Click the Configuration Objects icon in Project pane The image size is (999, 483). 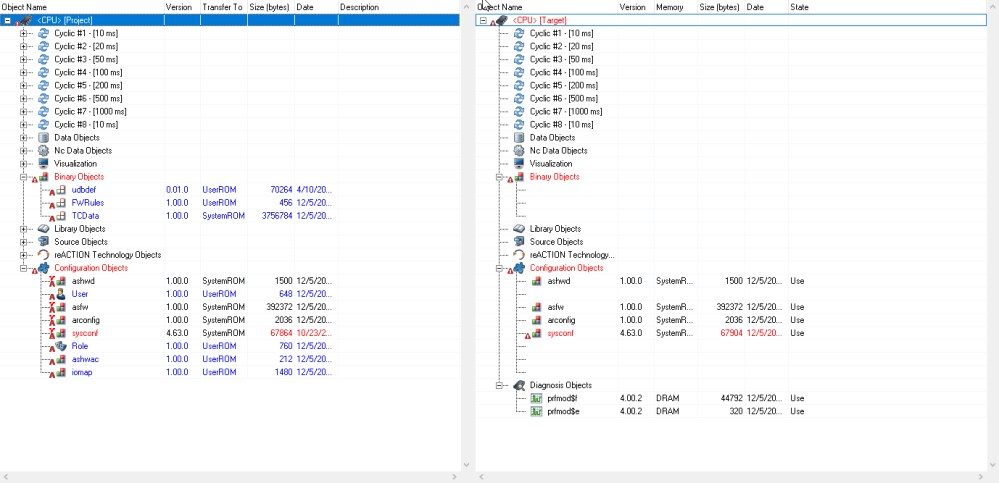[x=43, y=268]
